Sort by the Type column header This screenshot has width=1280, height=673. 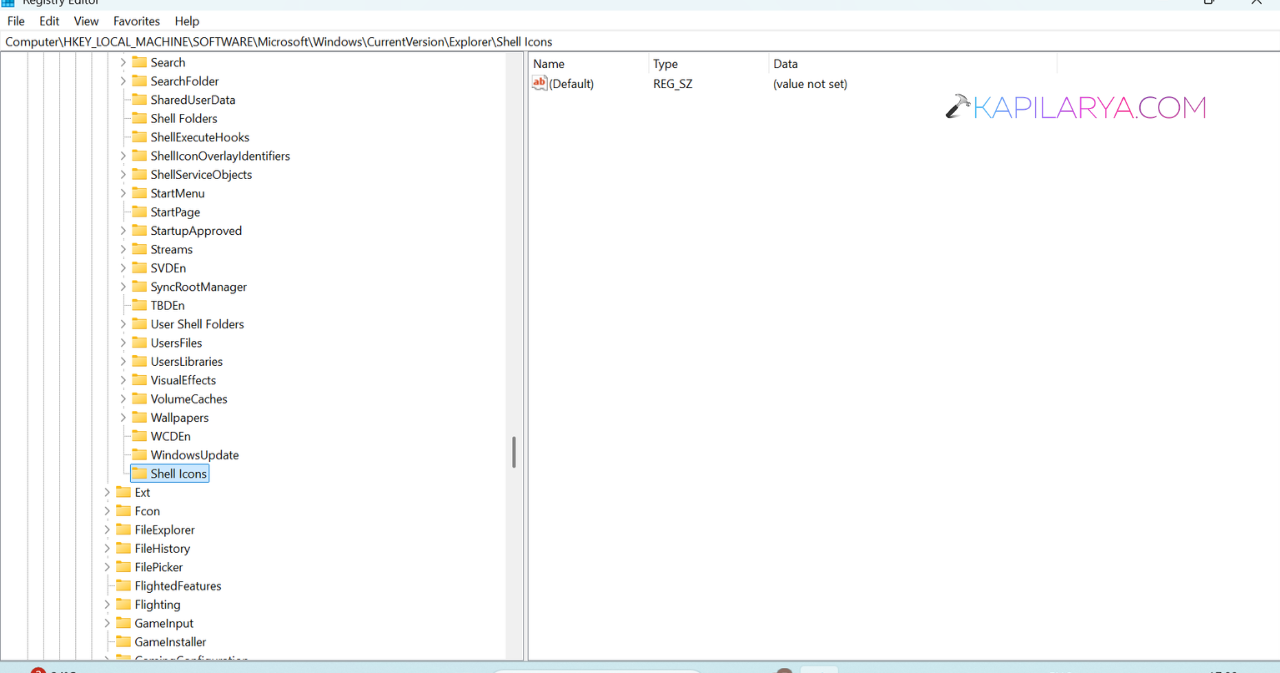click(x=709, y=64)
